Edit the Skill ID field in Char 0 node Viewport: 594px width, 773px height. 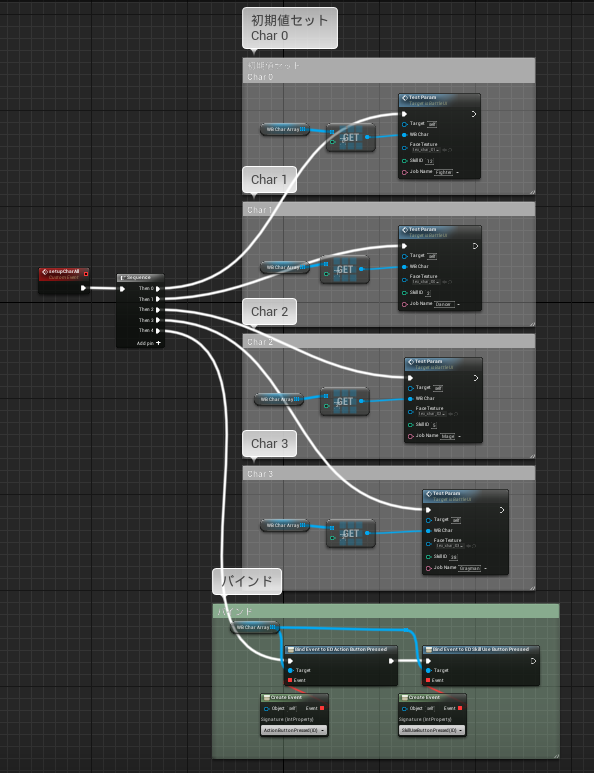pos(429,161)
